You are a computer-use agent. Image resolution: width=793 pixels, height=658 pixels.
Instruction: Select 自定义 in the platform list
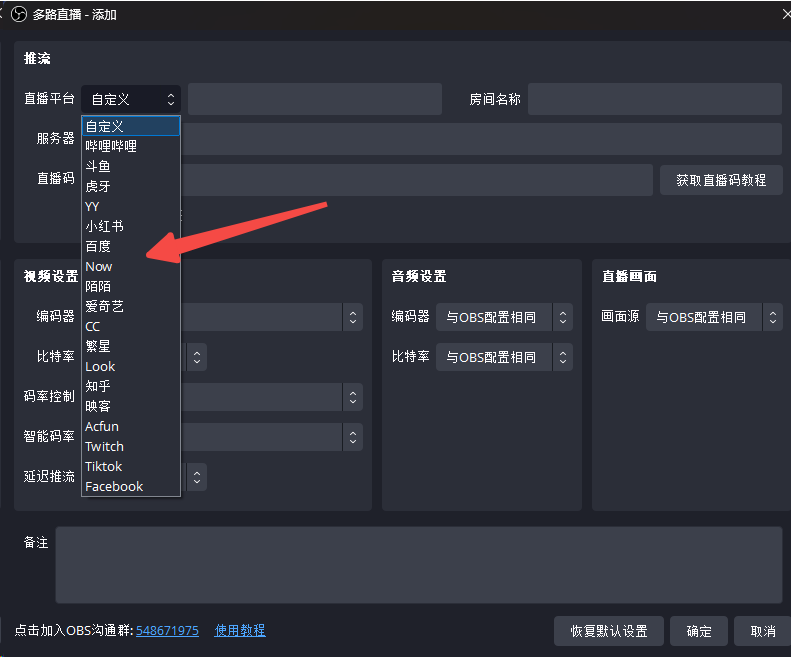[x=131, y=126]
